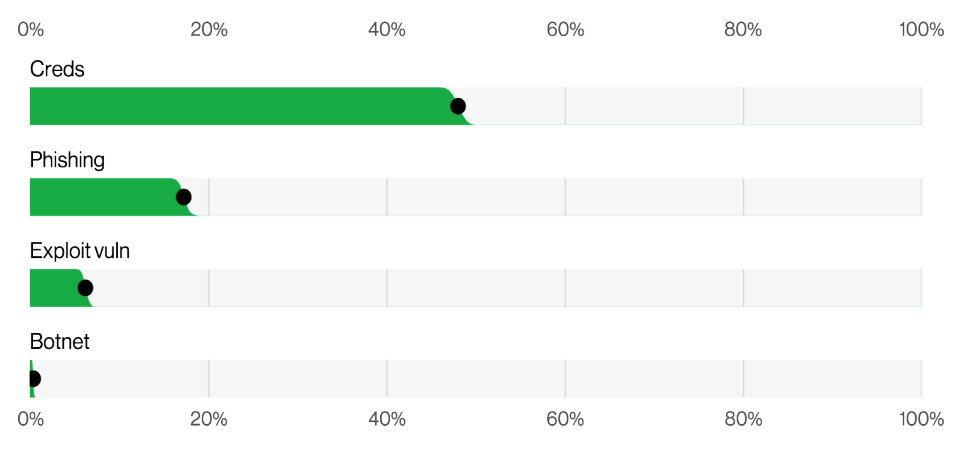Click the bottom axis 100% label
Image resolution: width=962 pixels, height=454 pixels.
click(x=922, y=420)
